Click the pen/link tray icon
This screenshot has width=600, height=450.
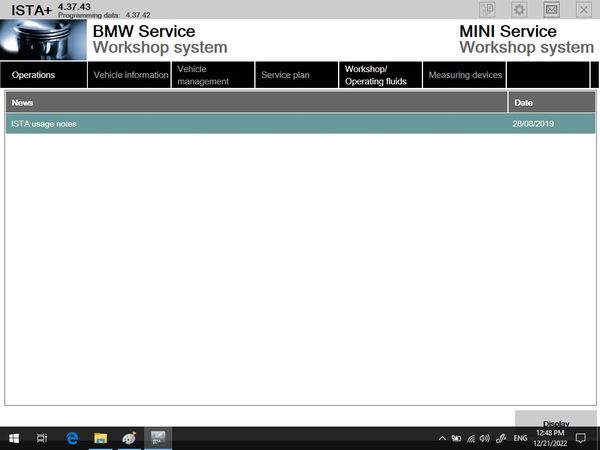point(501,438)
